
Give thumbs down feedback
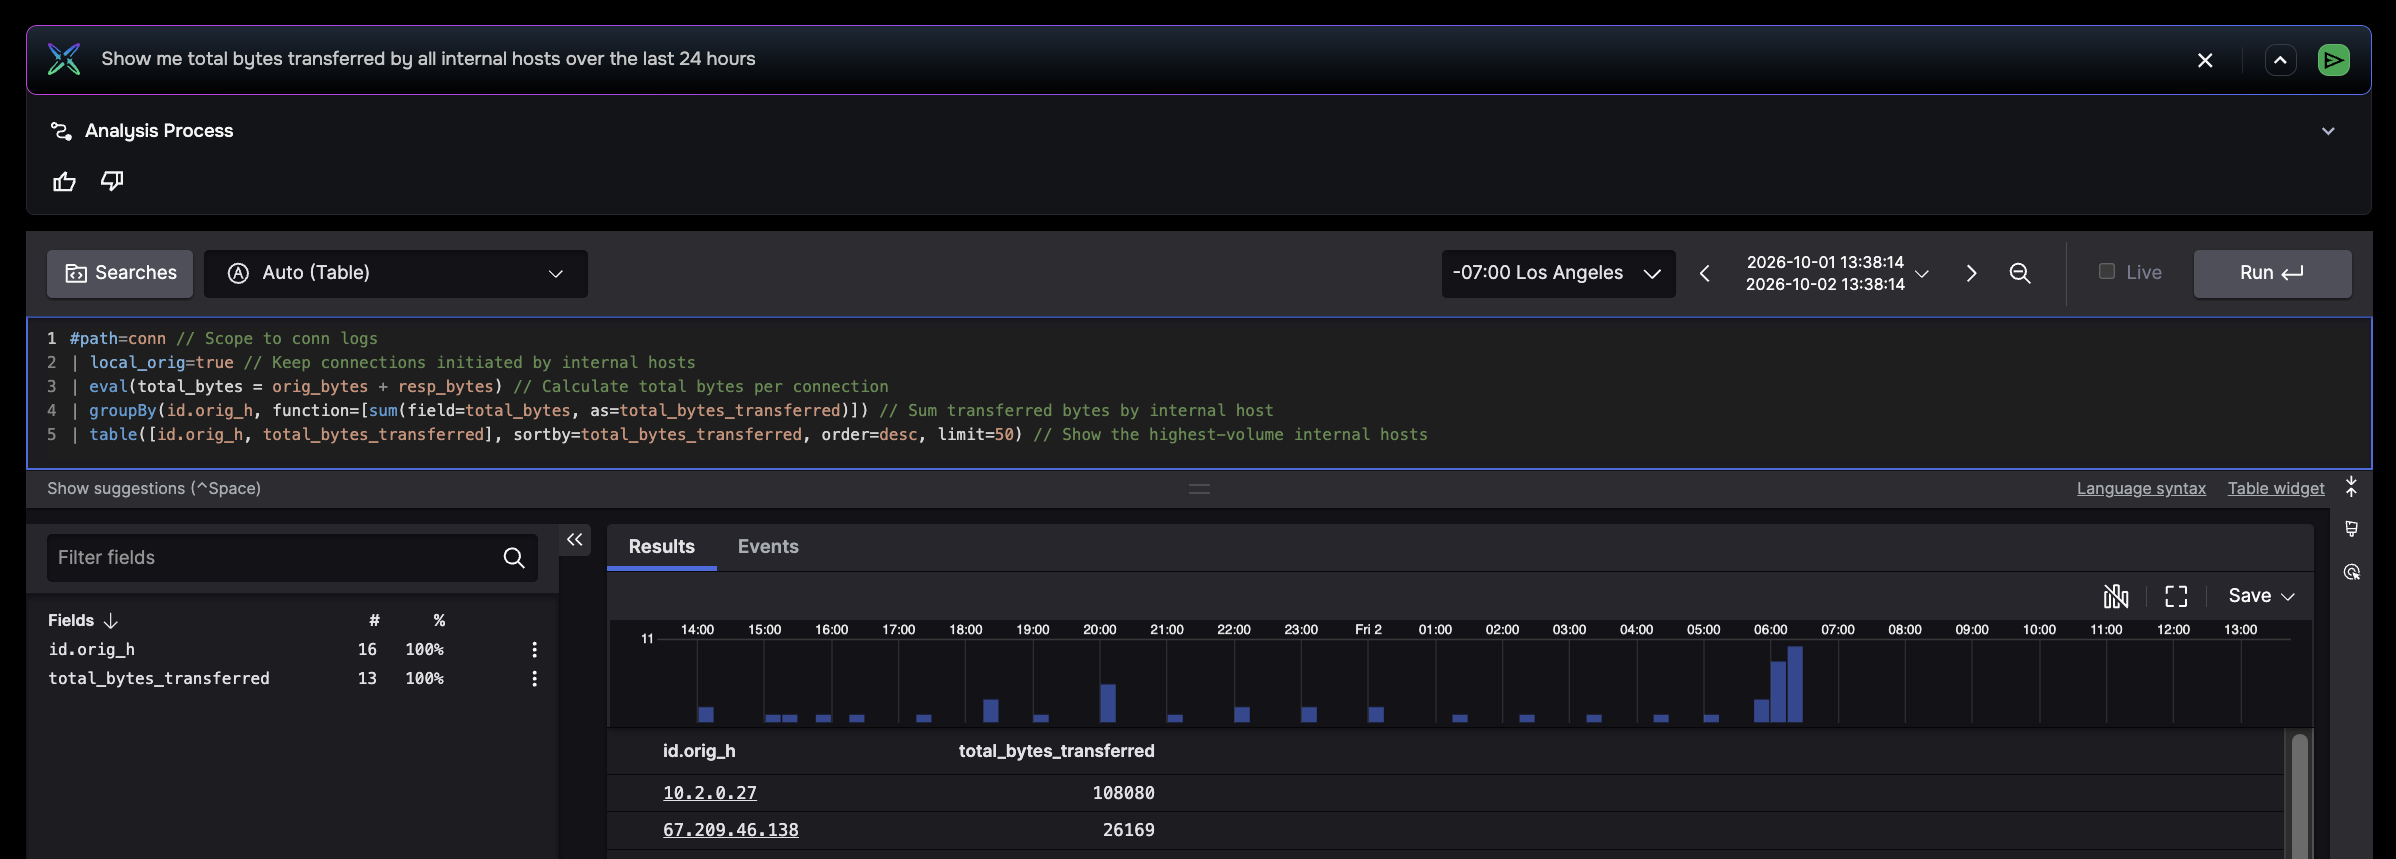(x=112, y=181)
